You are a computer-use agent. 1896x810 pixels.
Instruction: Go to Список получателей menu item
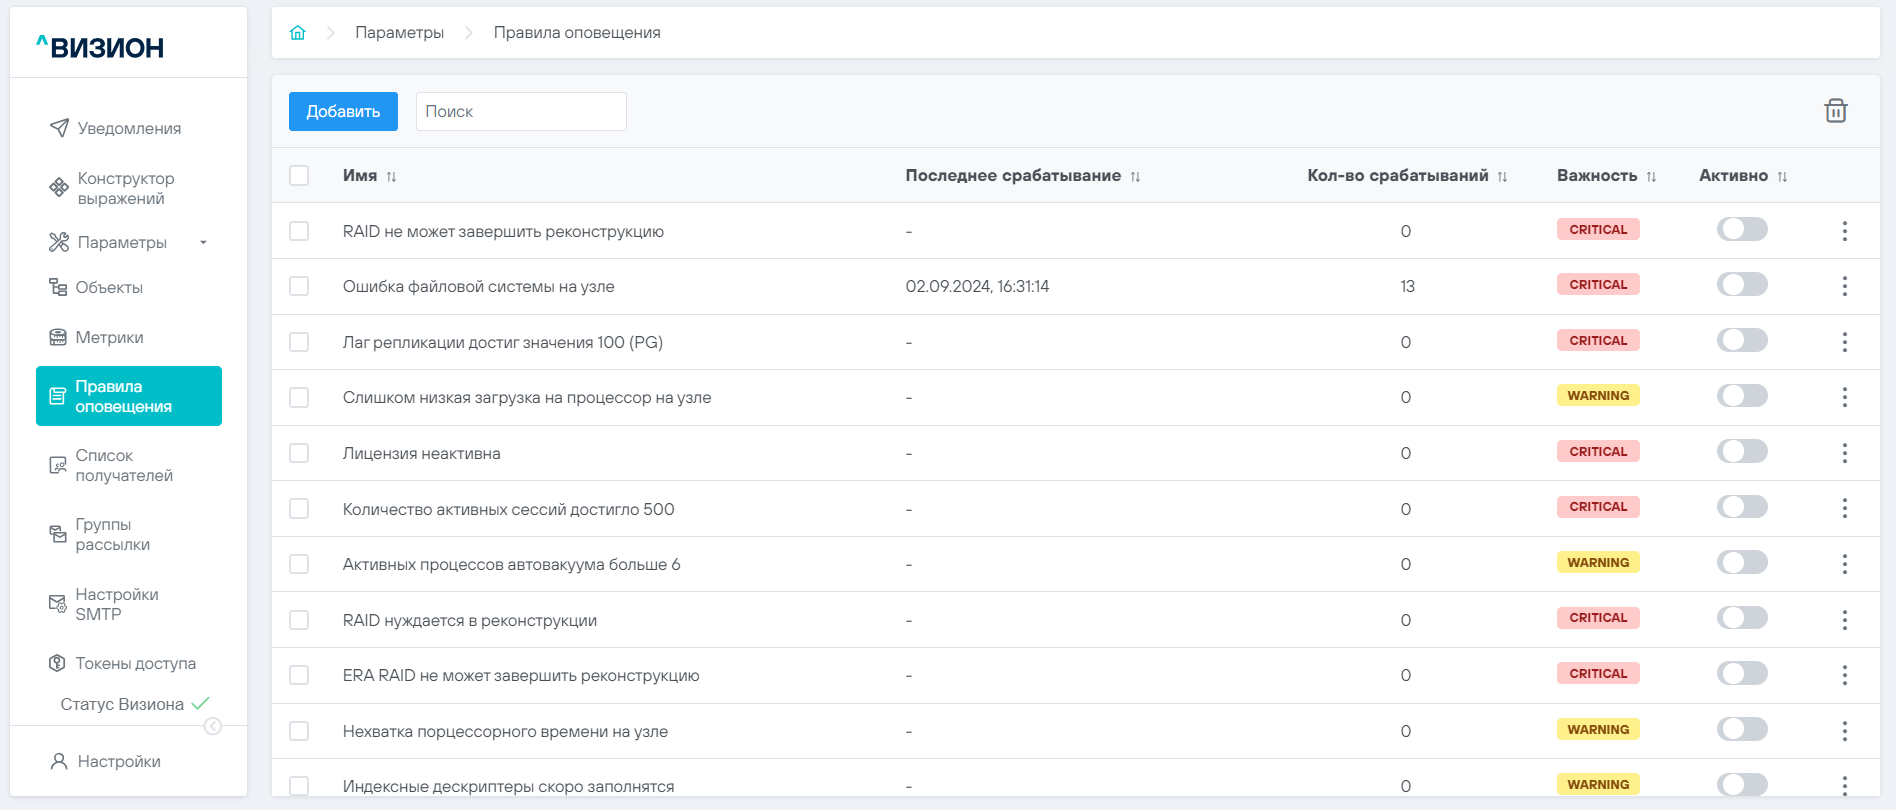coord(124,465)
